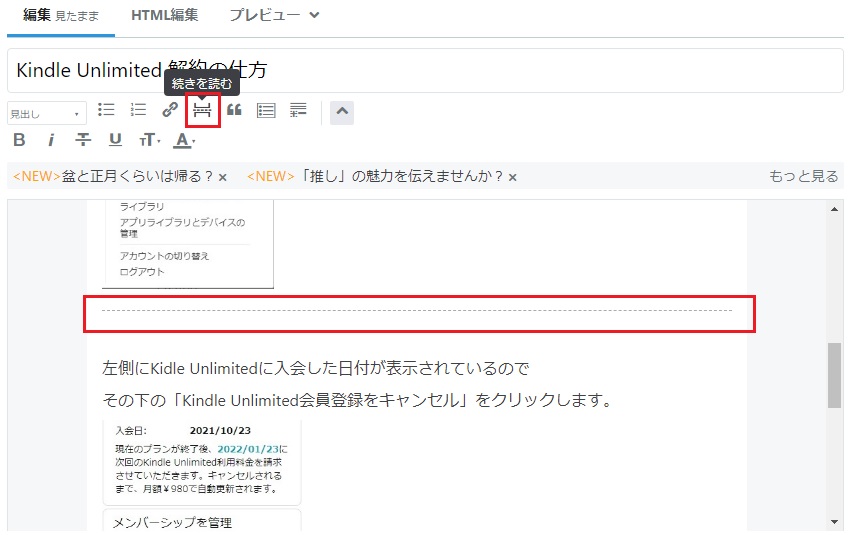Viewport: 854px width, 535px height.
Task: Dismiss the 盆と正月くらいは帰る？ topic
Action: pyautogui.click(x=223, y=177)
